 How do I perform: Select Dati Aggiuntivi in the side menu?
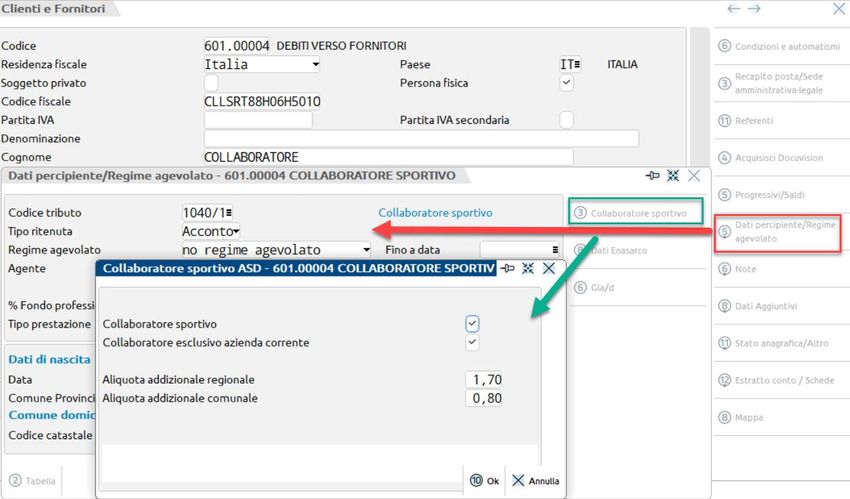pyautogui.click(x=766, y=306)
